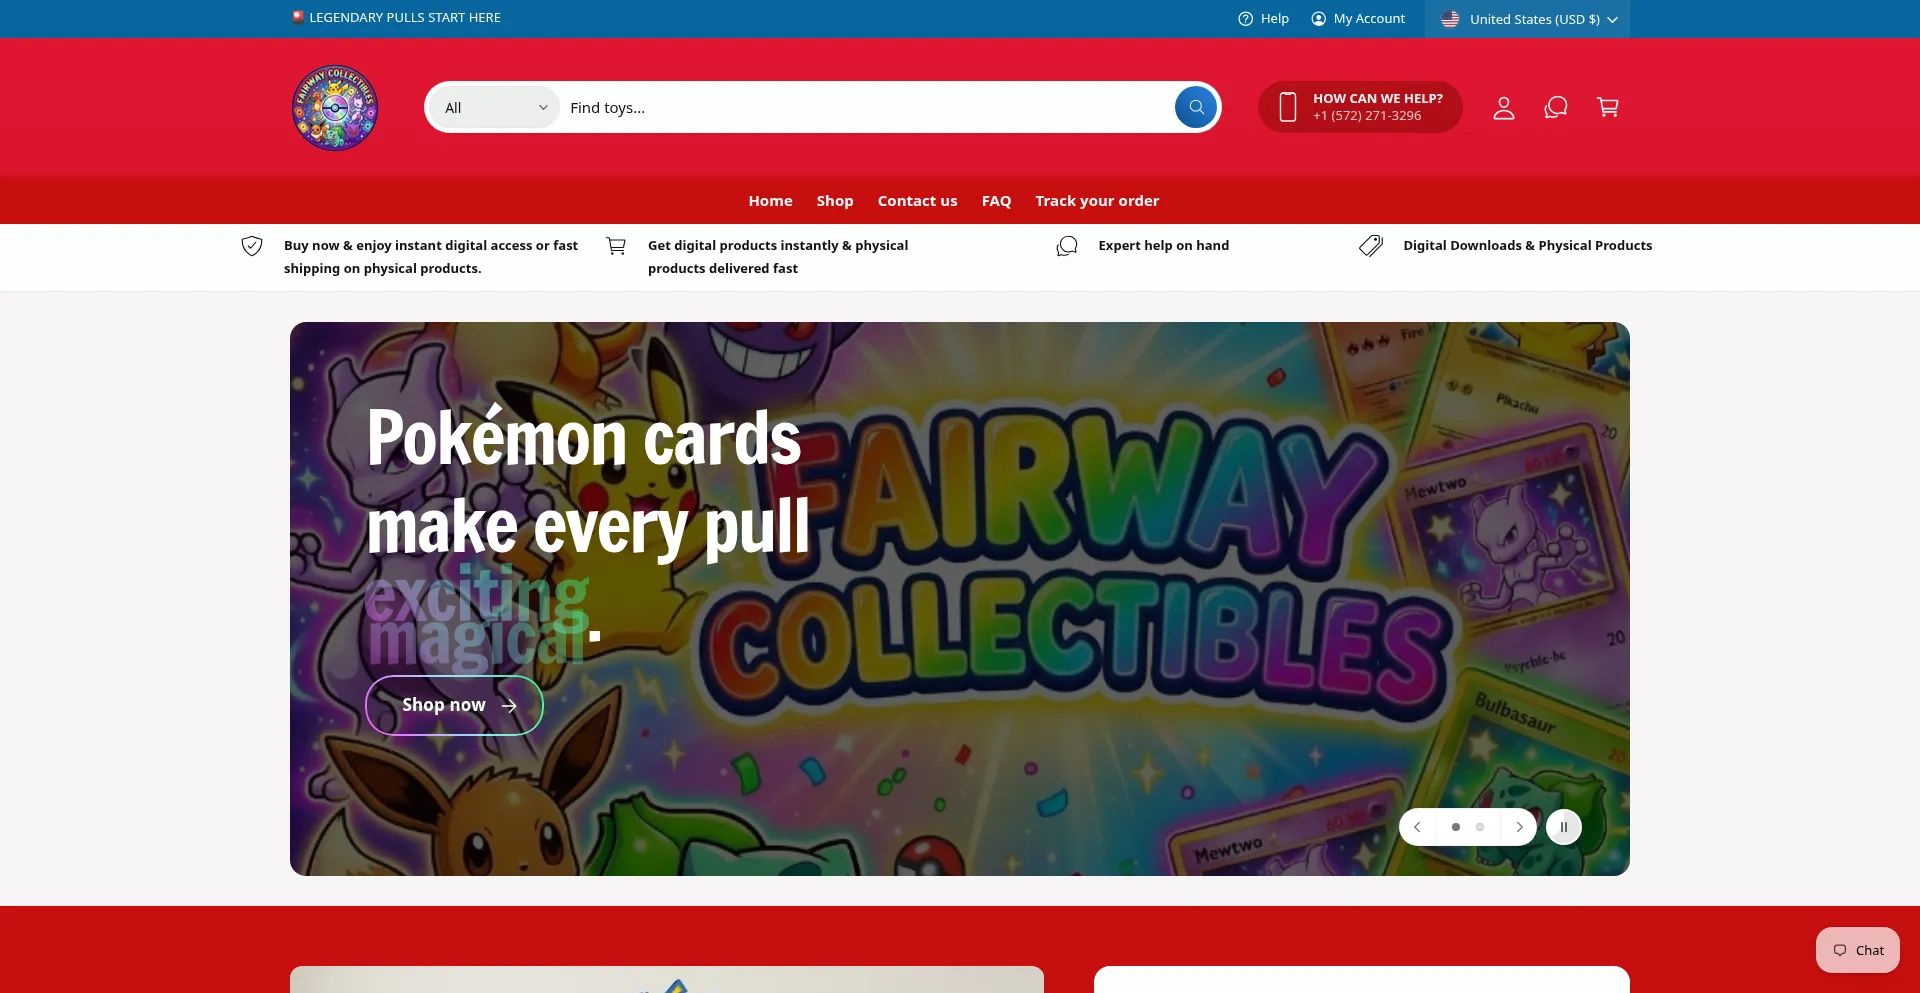Click the shield icon in benefits bar

tap(252, 246)
